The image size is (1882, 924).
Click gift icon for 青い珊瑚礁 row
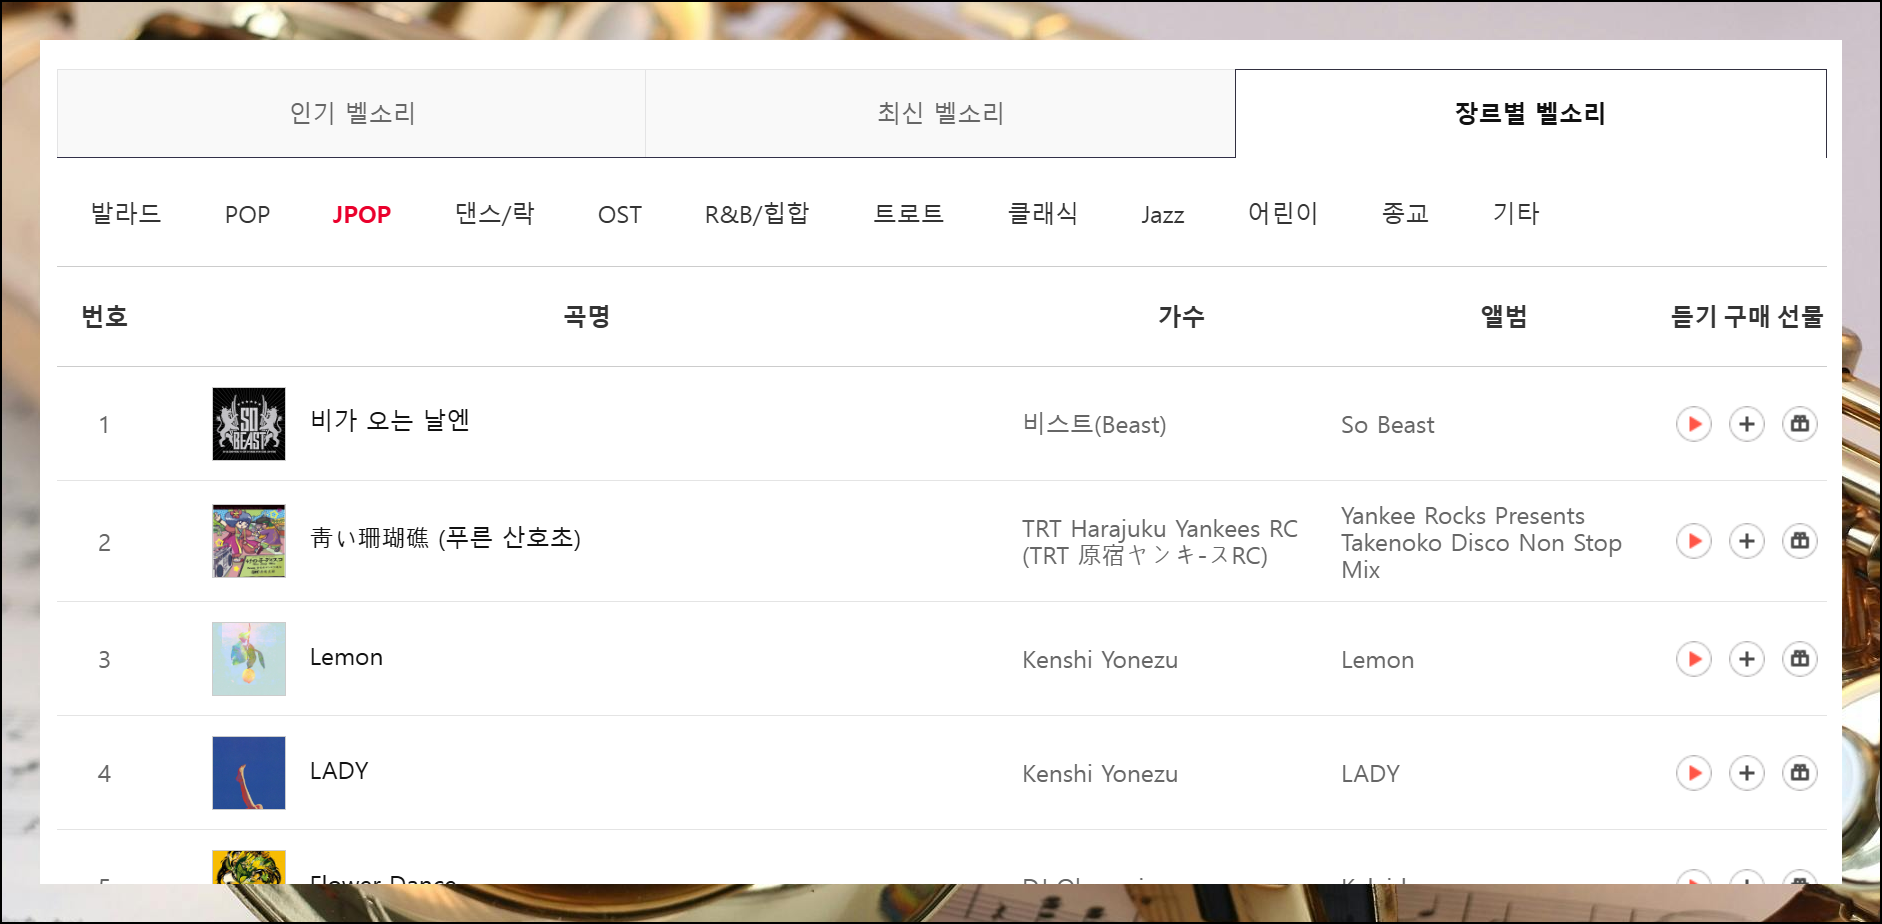1800,541
